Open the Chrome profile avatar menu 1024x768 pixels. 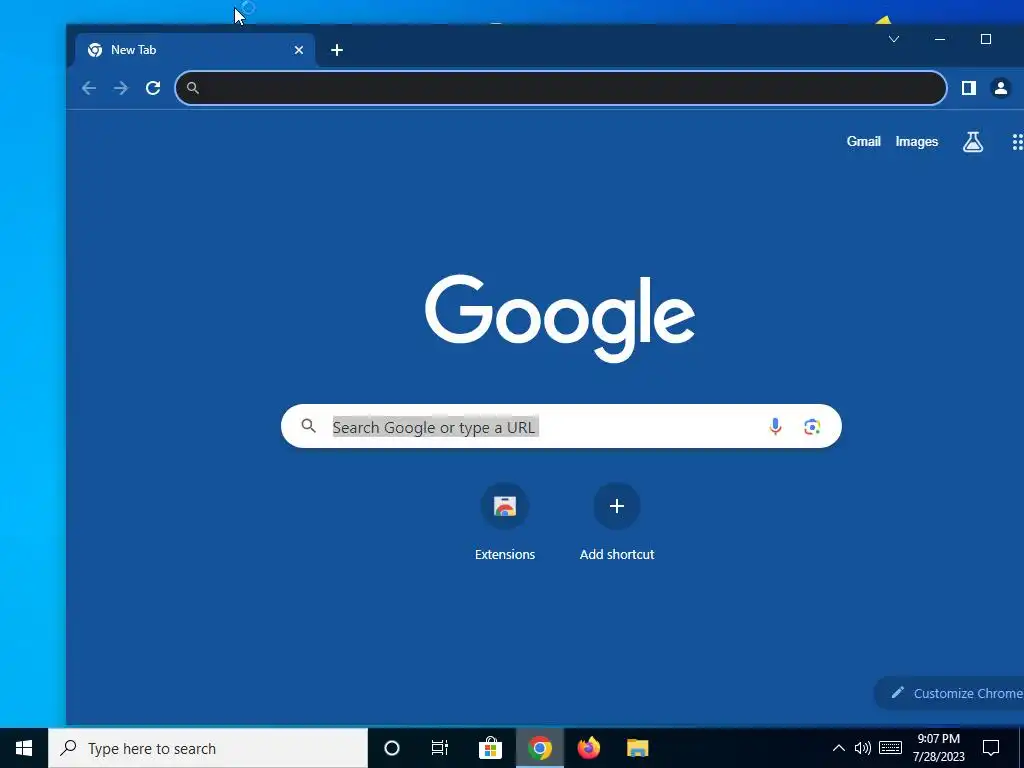pyautogui.click(x=1000, y=88)
